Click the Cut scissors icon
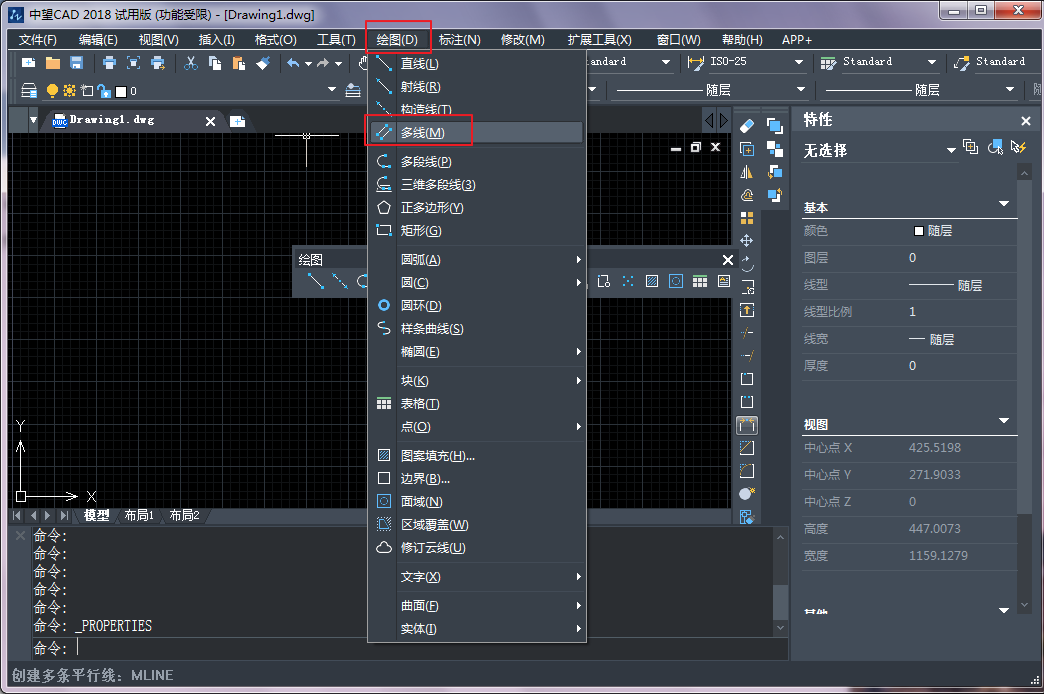 [191, 63]
